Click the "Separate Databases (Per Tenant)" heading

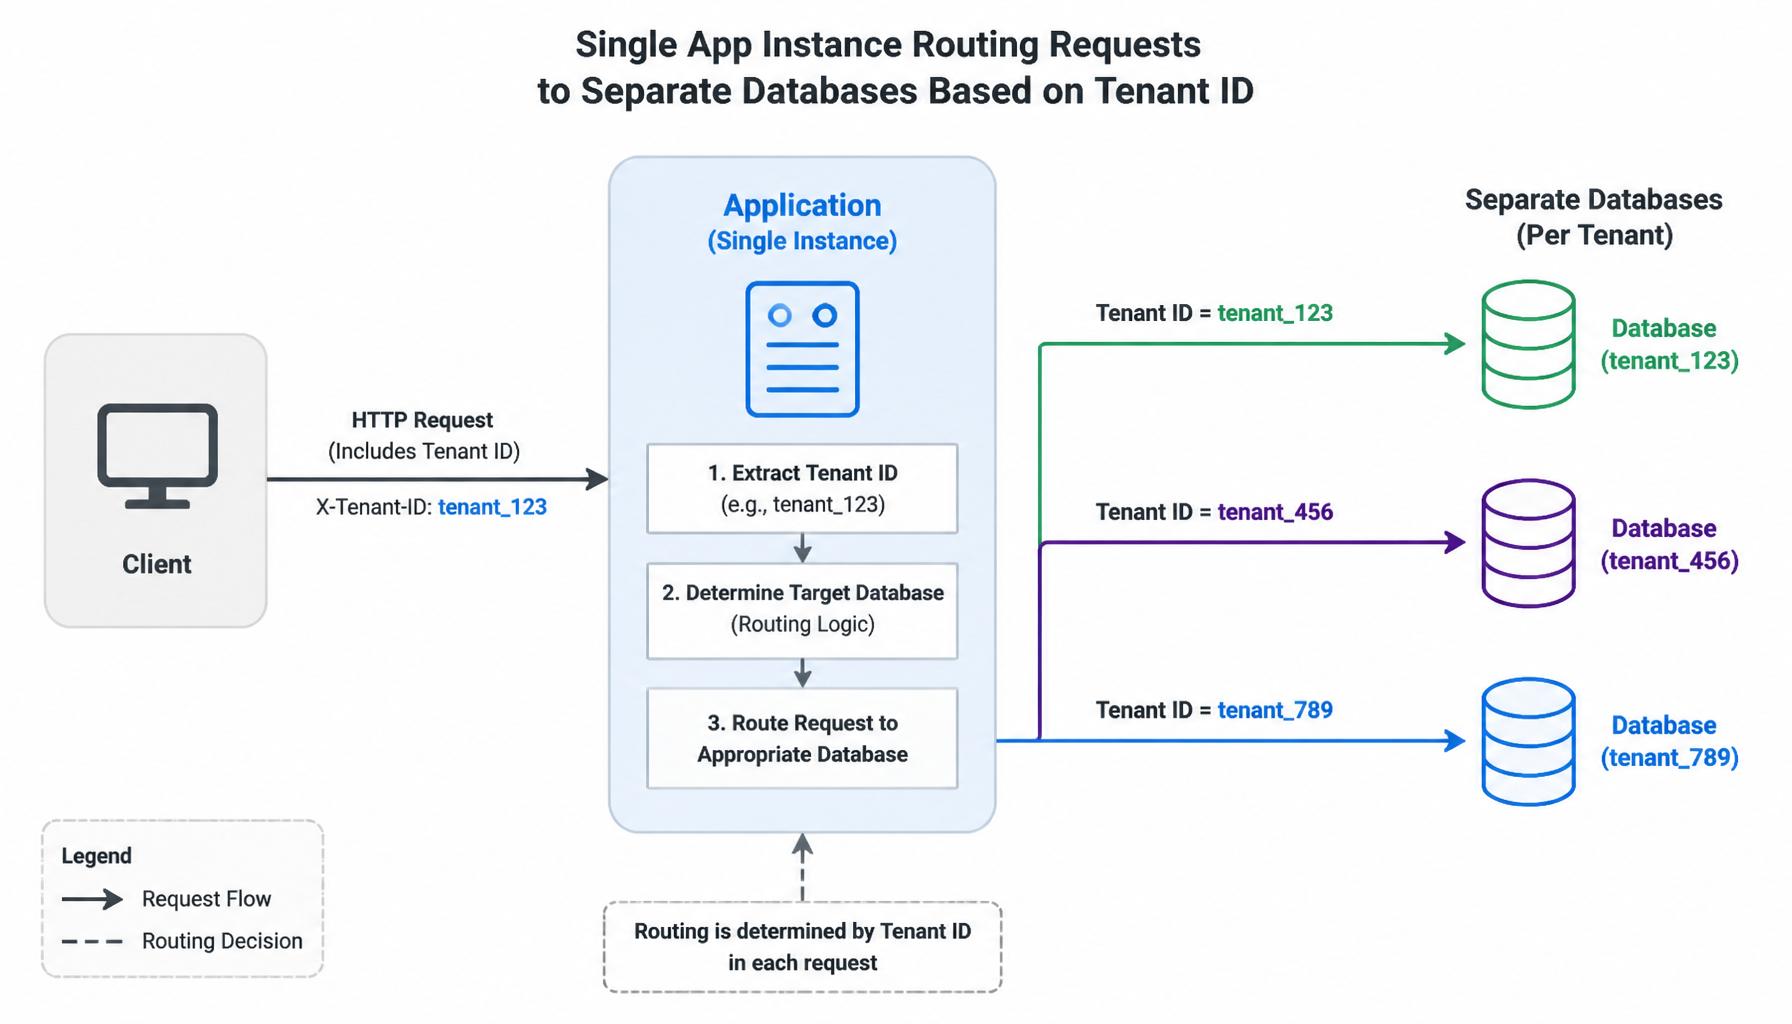click(x=1594, y=217)
